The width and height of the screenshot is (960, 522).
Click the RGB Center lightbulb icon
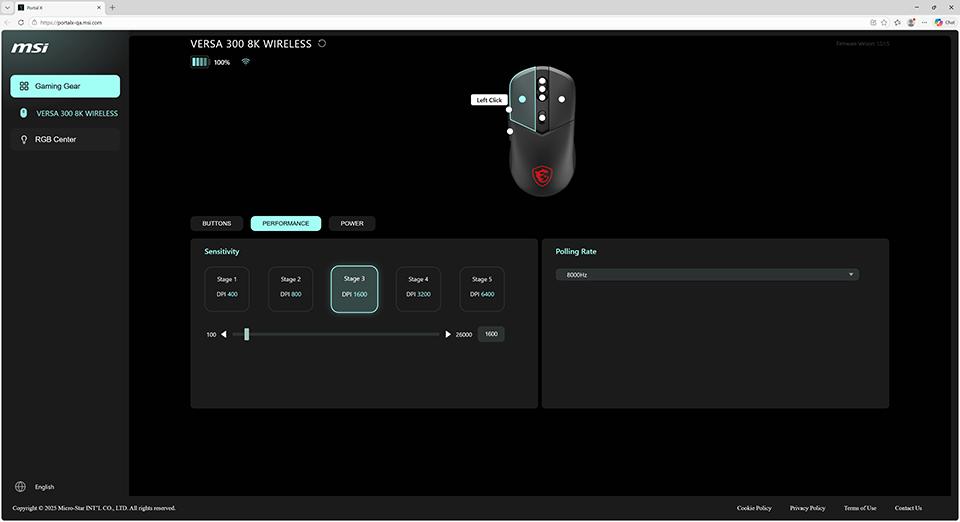(24, 140)
